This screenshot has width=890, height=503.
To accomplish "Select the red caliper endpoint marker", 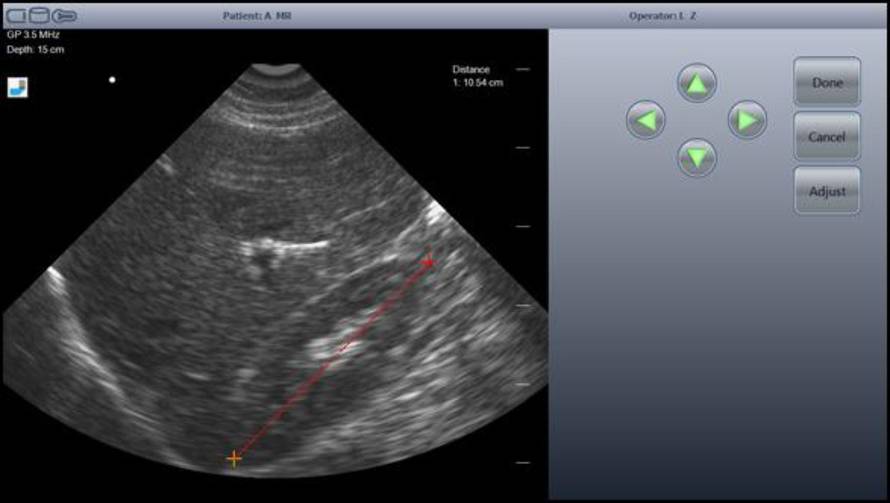I will [x=429, y=263].
